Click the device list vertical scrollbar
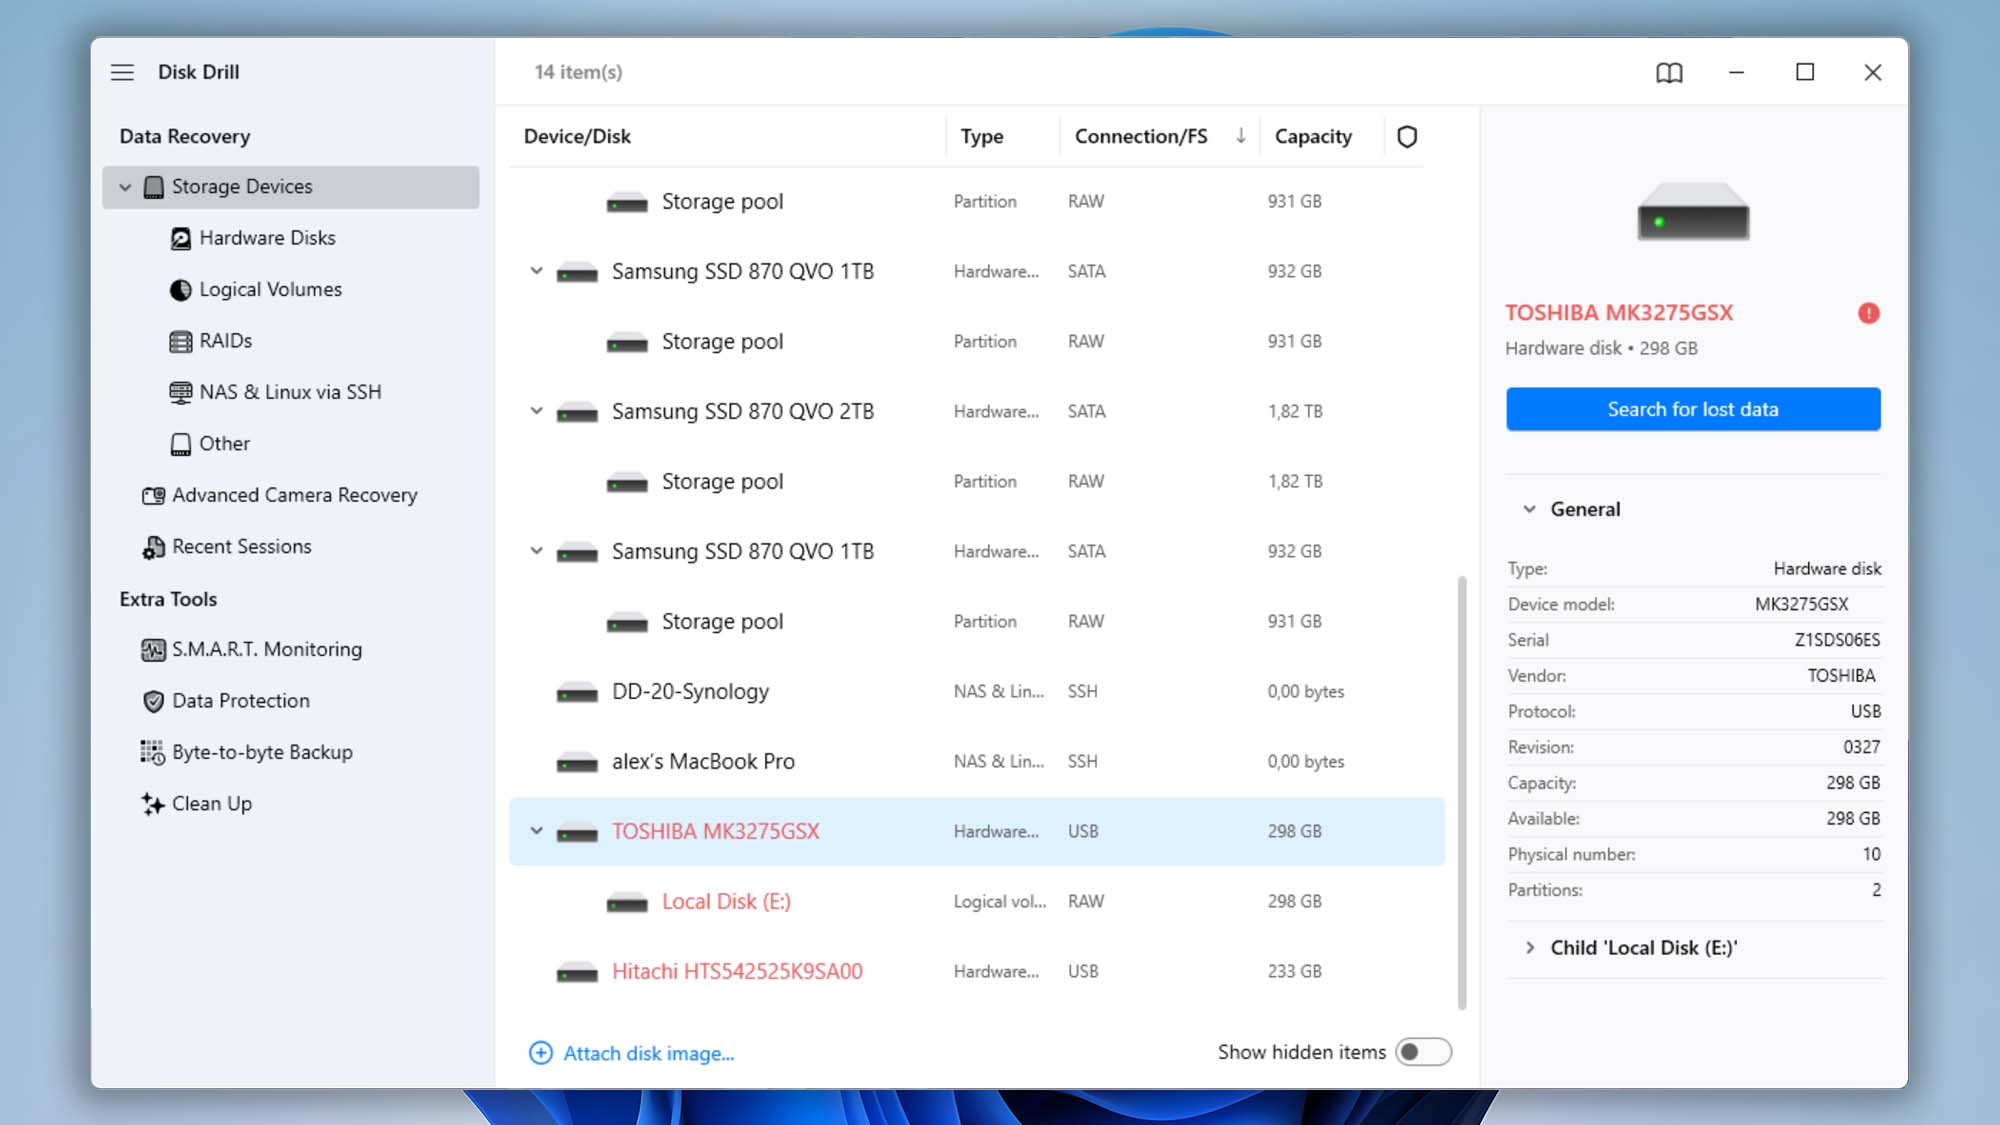This screenshot has width=2000, height=1125. pyautogui.click(x=1462, y=793)
